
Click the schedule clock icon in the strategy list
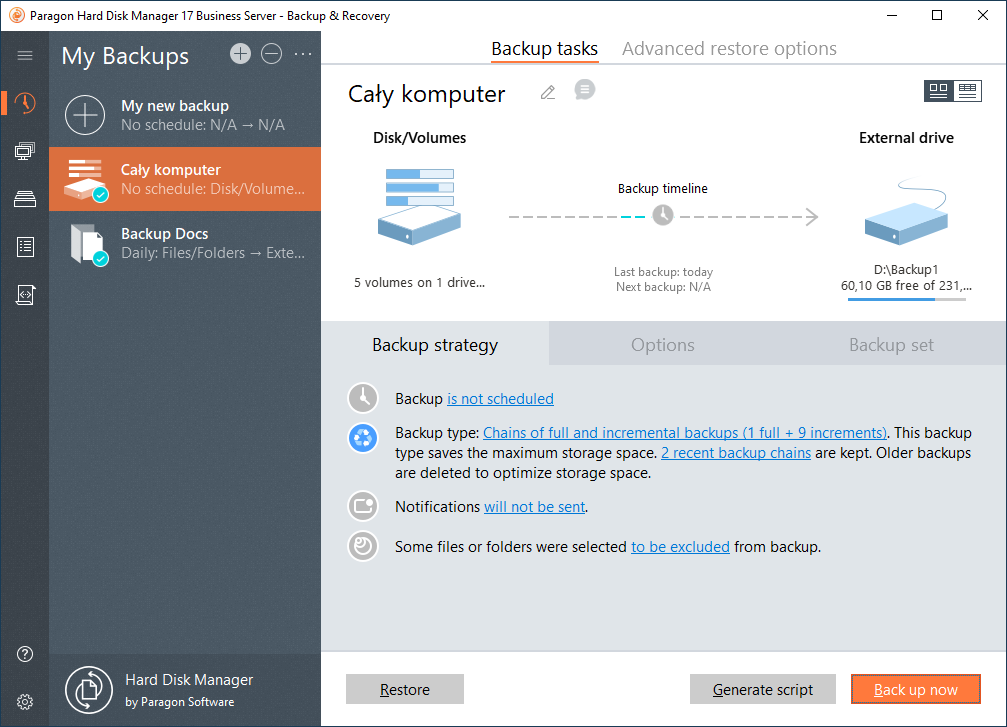pos(363,398)
